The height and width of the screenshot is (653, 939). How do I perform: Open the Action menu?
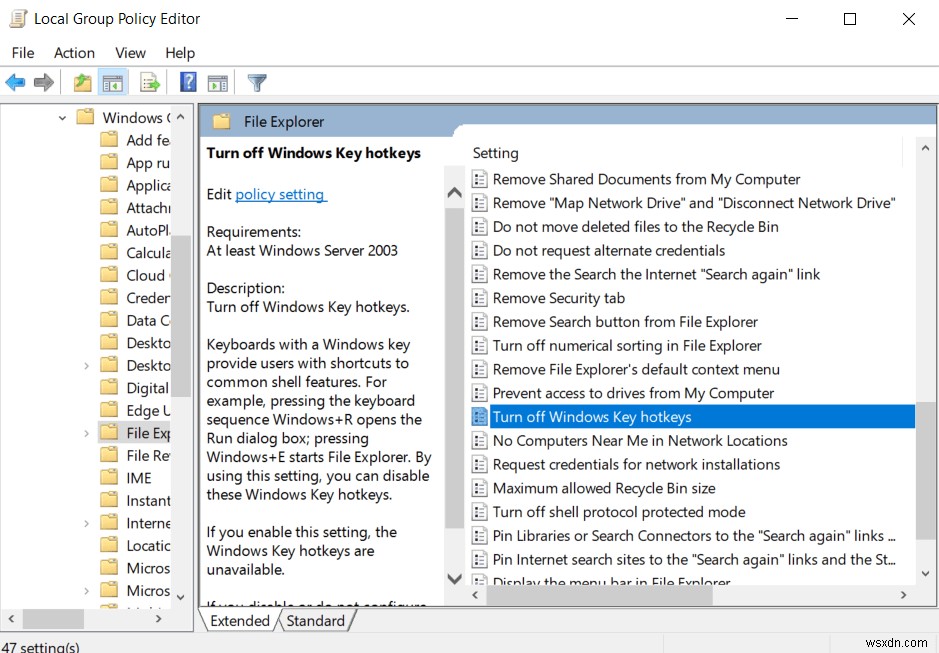74,52
